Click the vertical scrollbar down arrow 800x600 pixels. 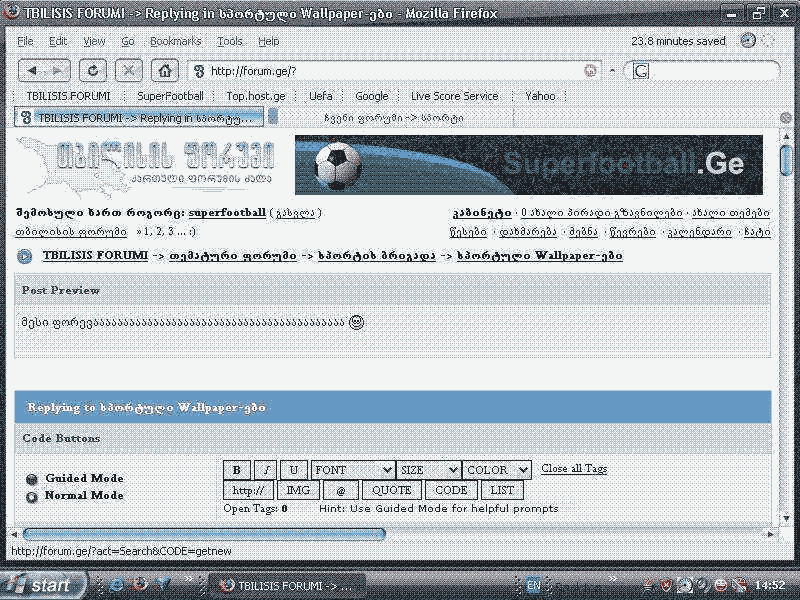(x=786, y=518)
